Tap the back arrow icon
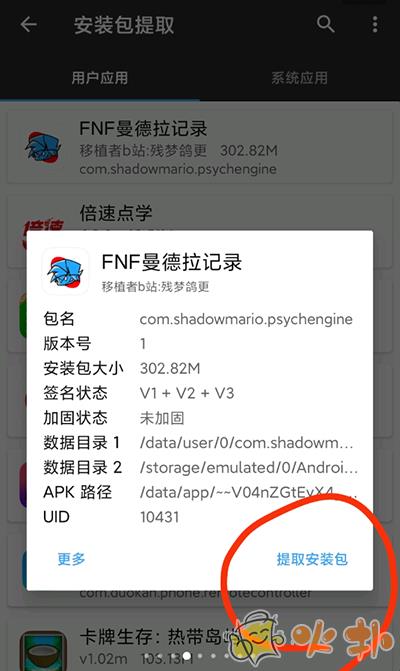Screen dimensions: 400x671 (x=28, y=24)
